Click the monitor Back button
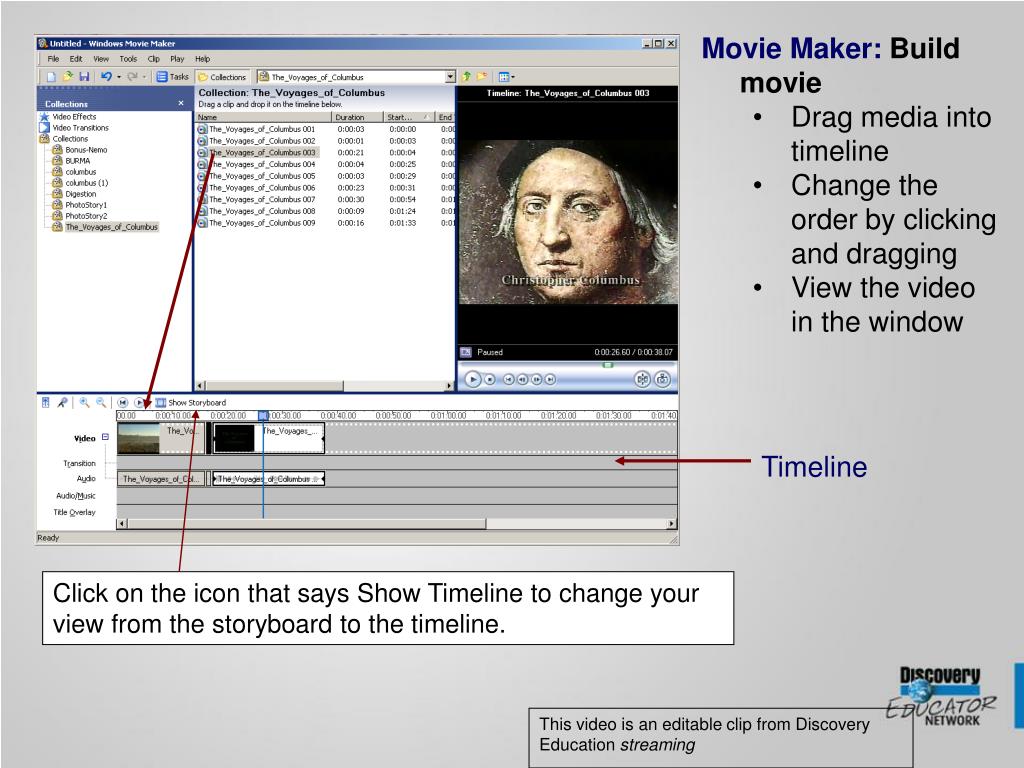 [508, 379]
